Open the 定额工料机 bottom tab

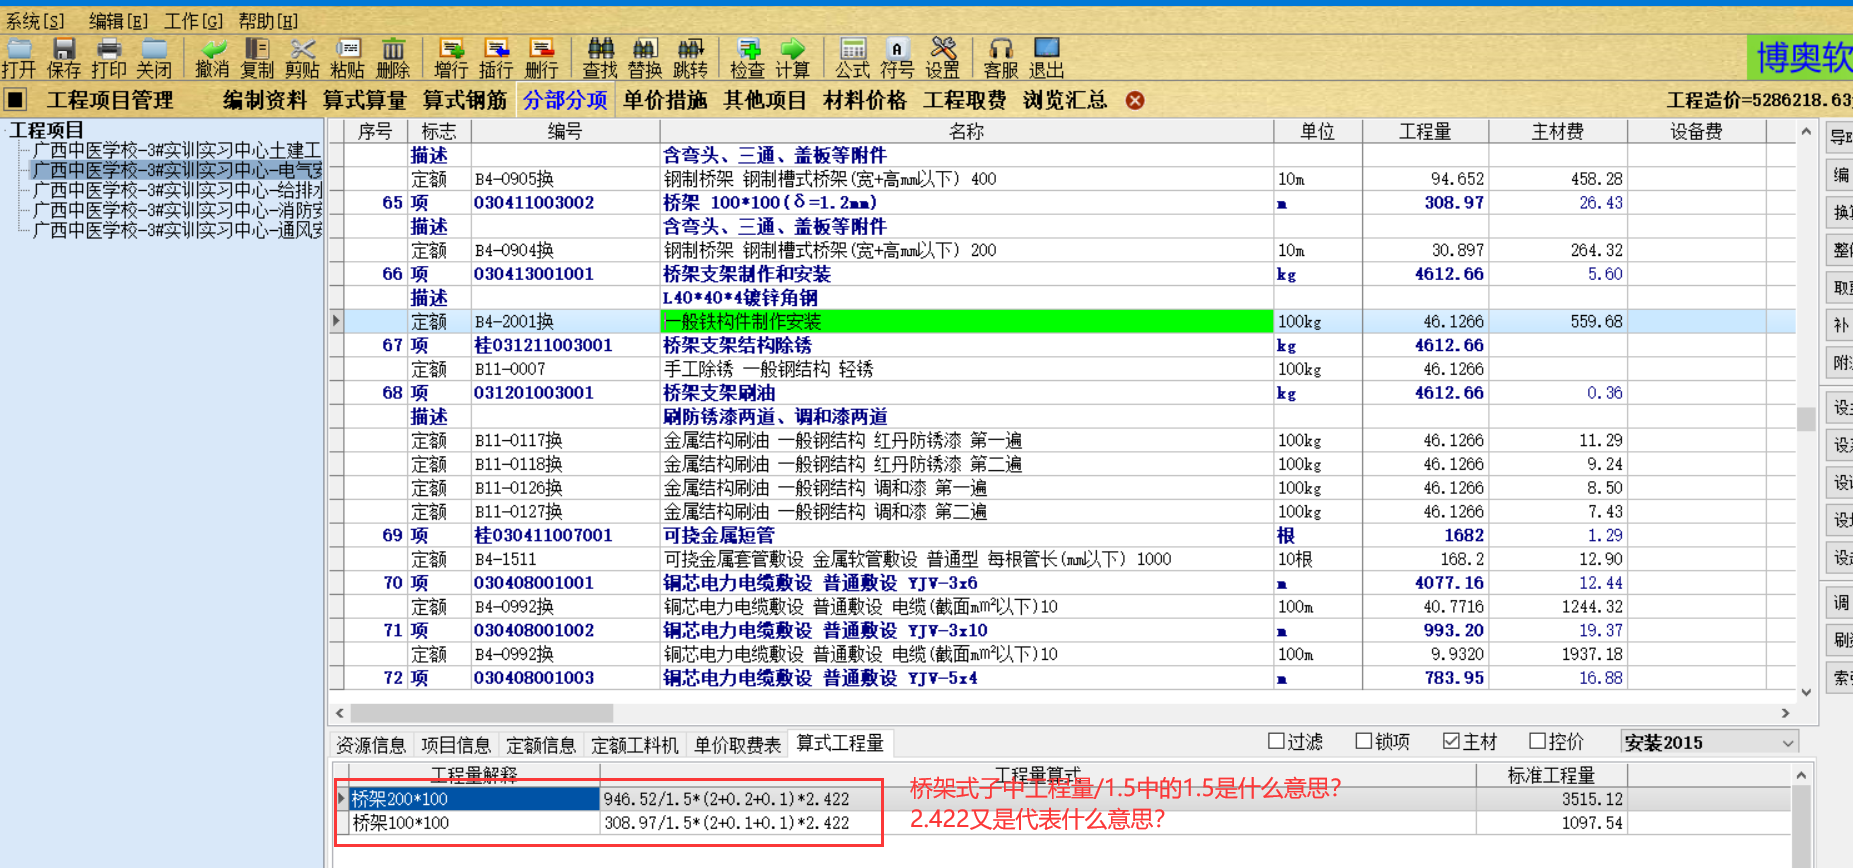(635, 745)
